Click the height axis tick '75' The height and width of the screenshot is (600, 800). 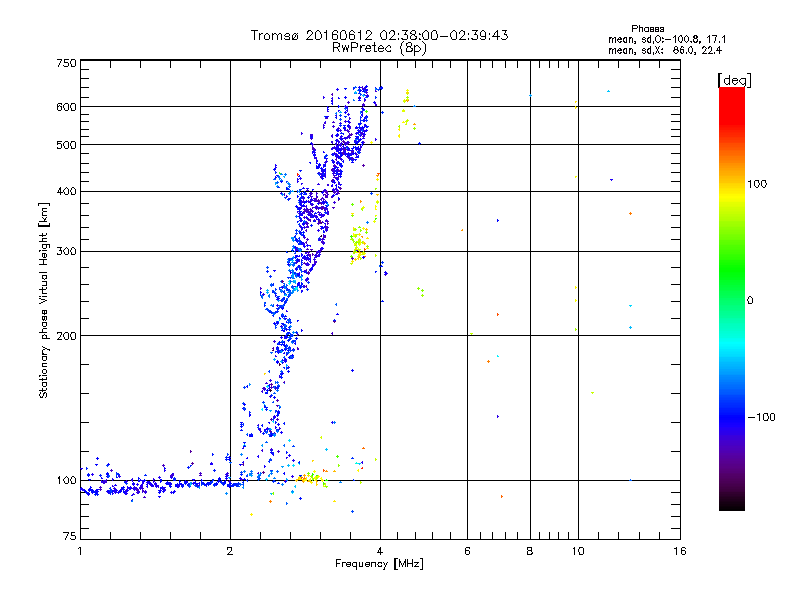coord(69,536)
